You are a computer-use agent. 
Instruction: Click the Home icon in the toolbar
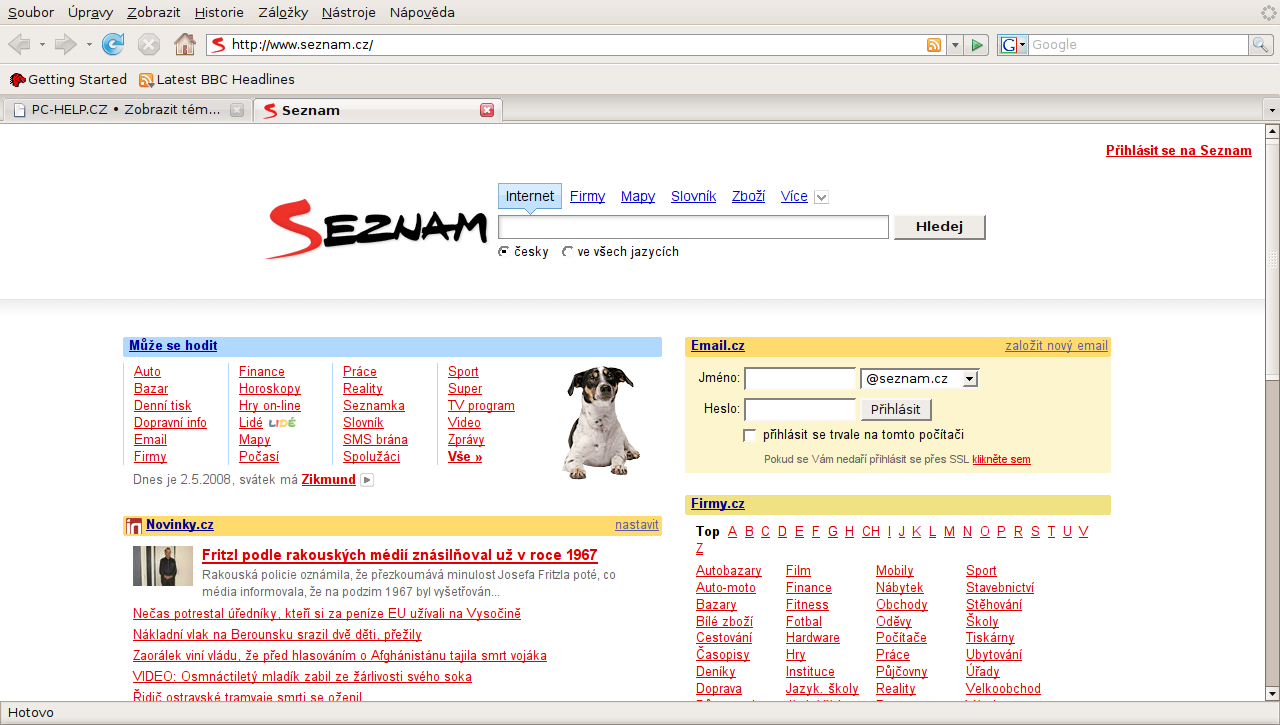[184, 44]
